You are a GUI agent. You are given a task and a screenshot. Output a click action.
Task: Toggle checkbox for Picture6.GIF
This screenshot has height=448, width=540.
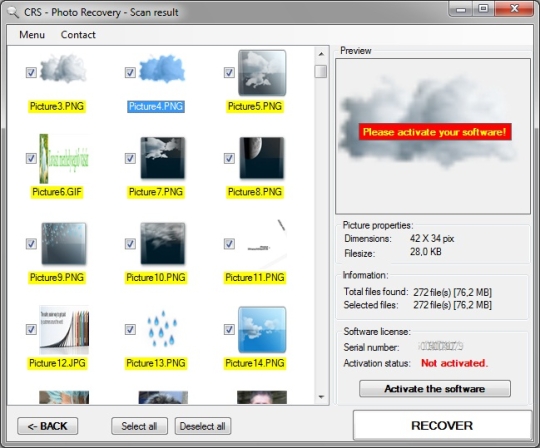[x=31, y=158]
